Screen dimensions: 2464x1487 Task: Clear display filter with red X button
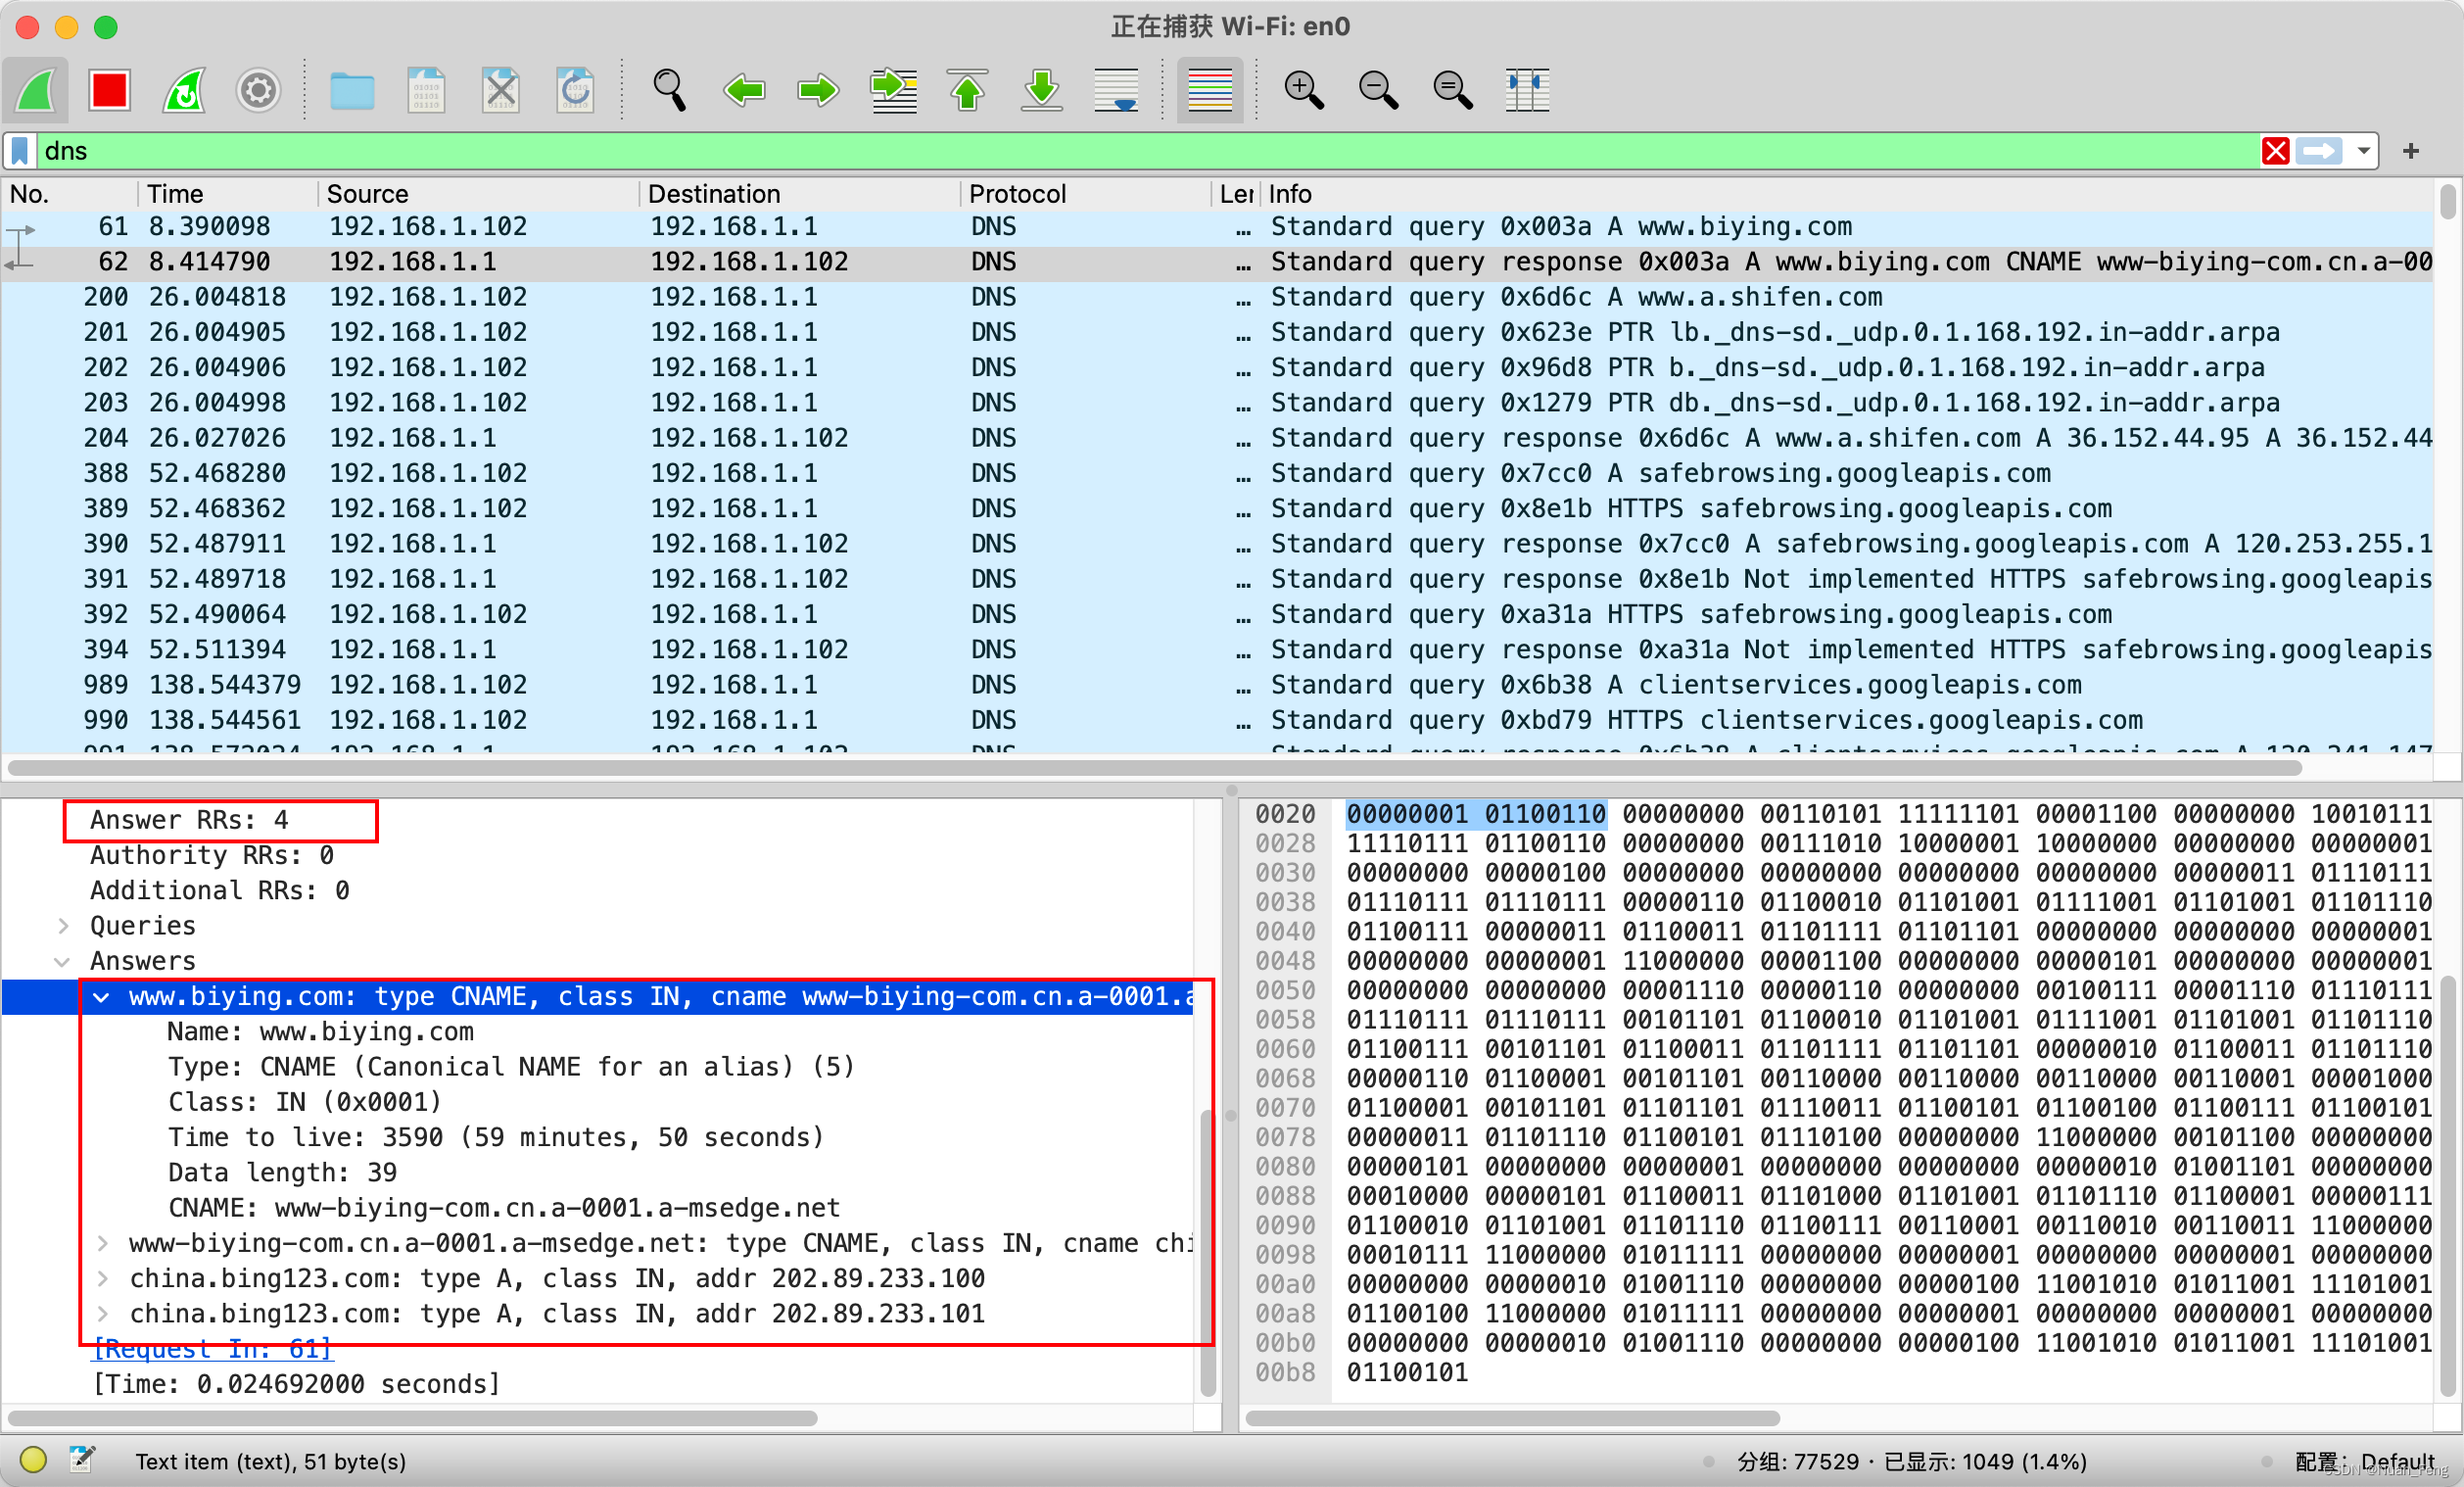(2275, 151)
